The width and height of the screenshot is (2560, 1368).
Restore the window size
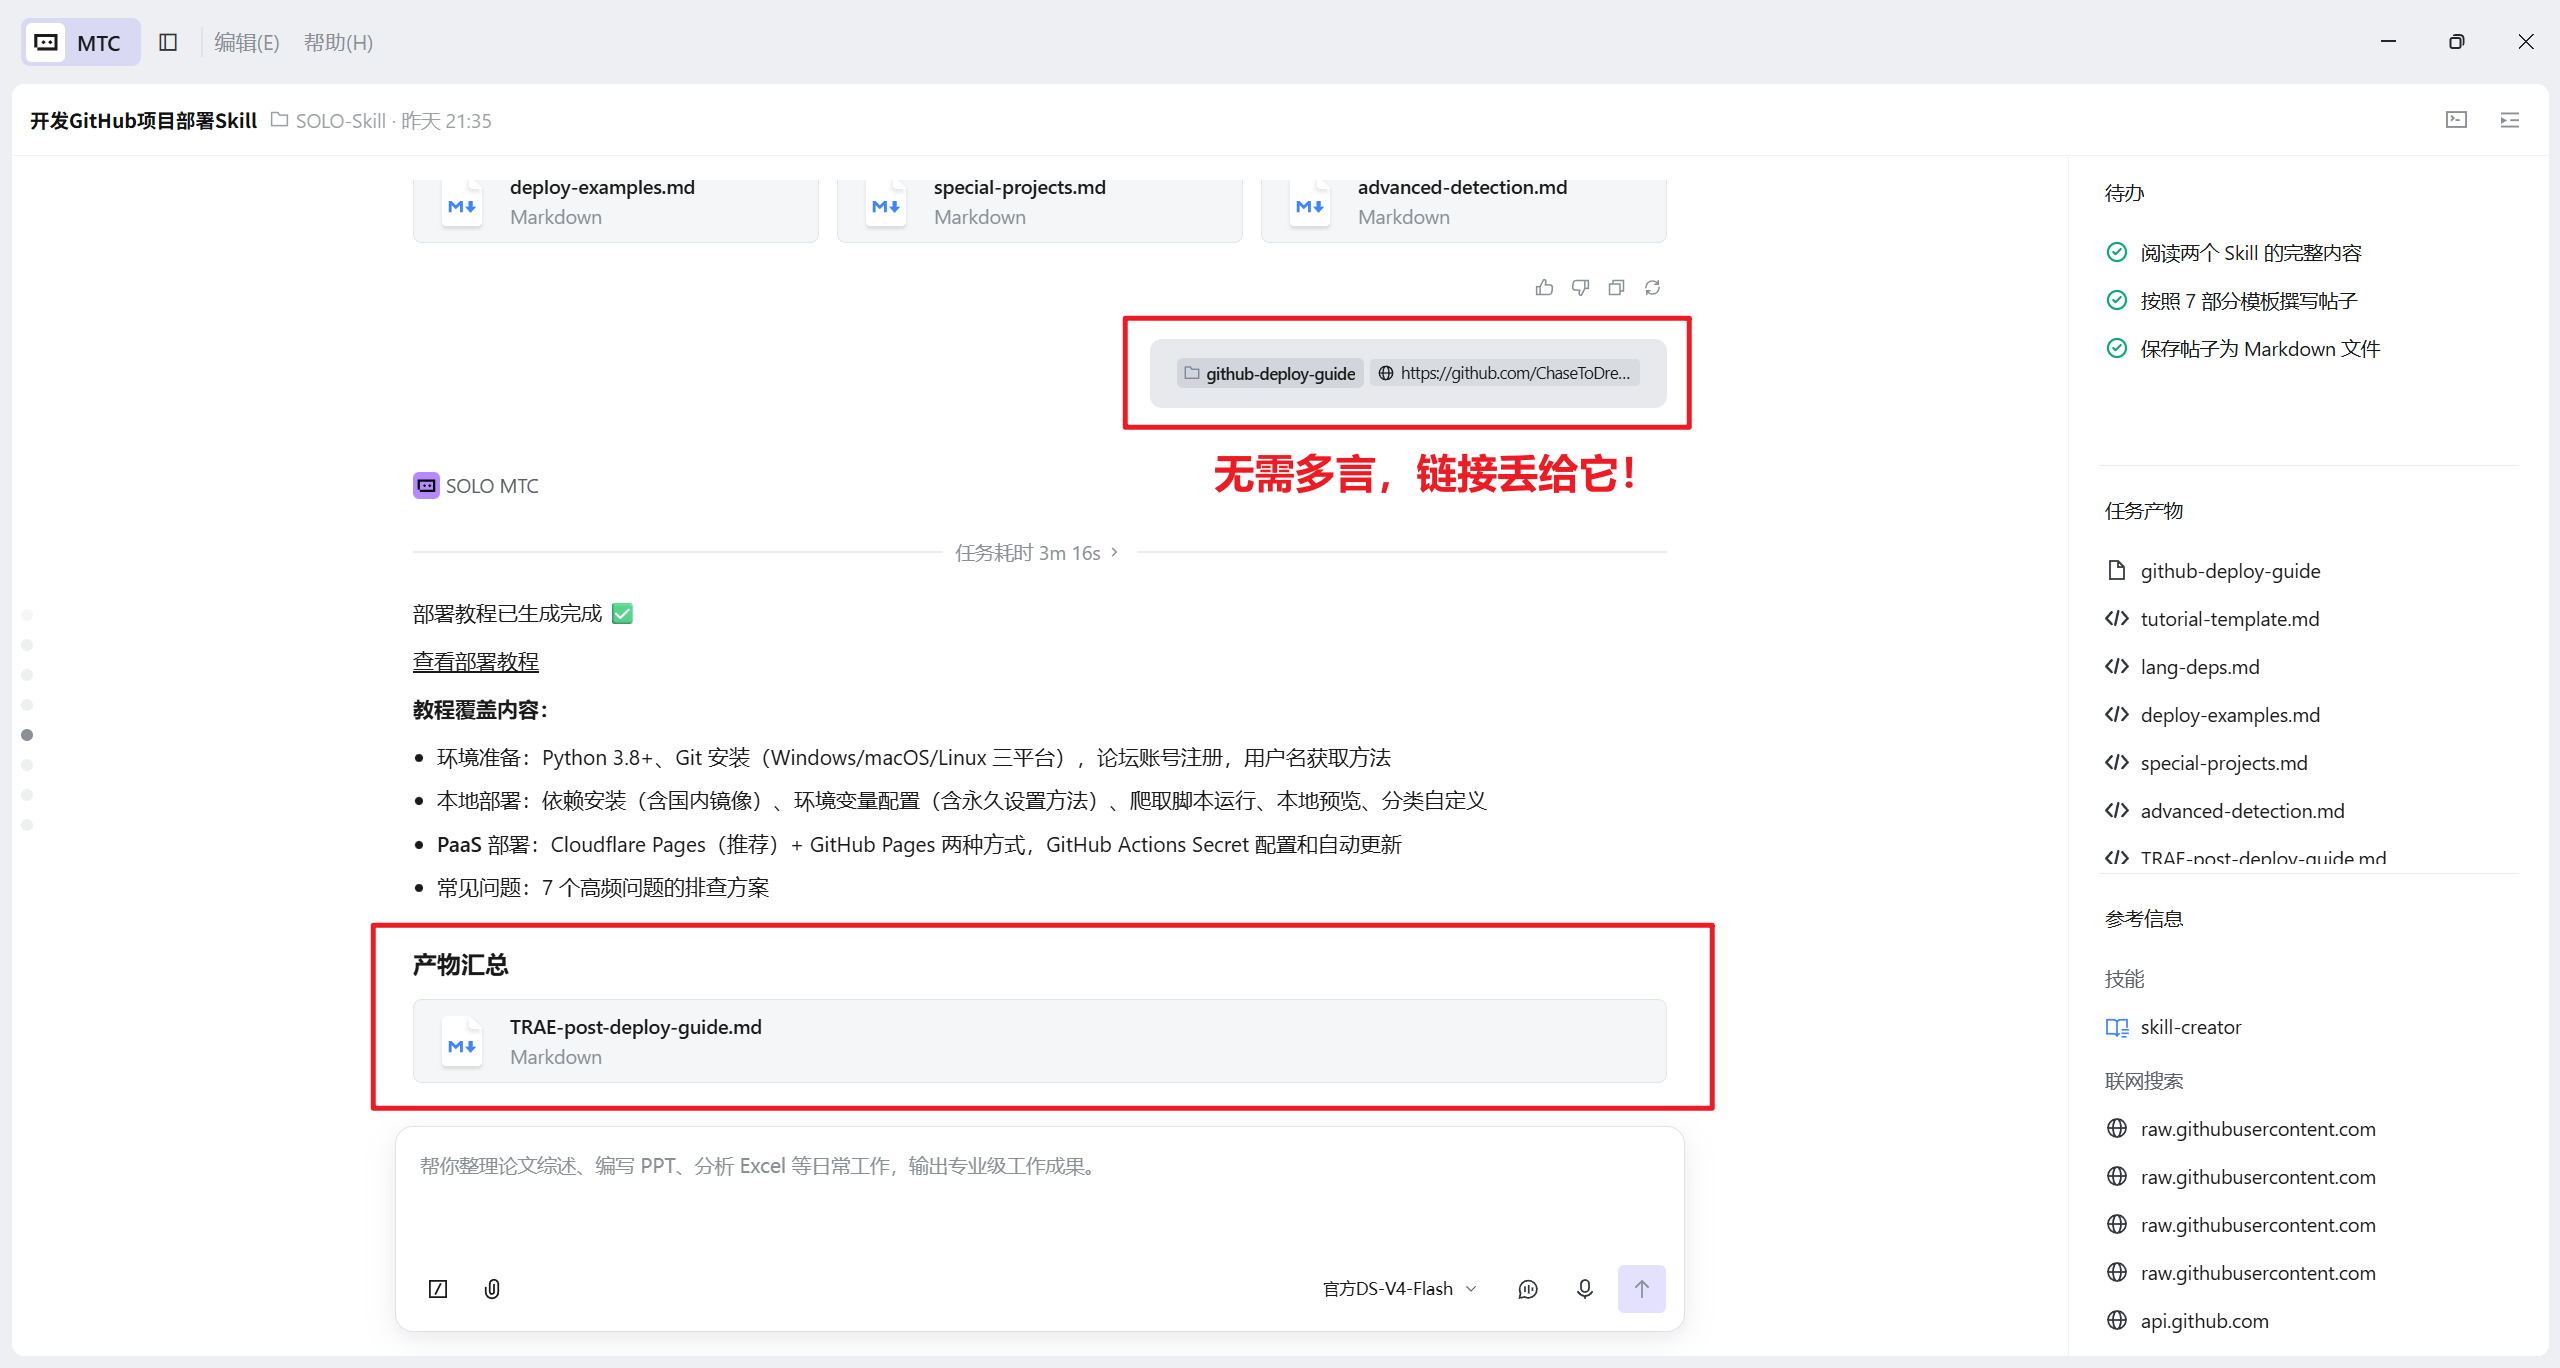2457,41
